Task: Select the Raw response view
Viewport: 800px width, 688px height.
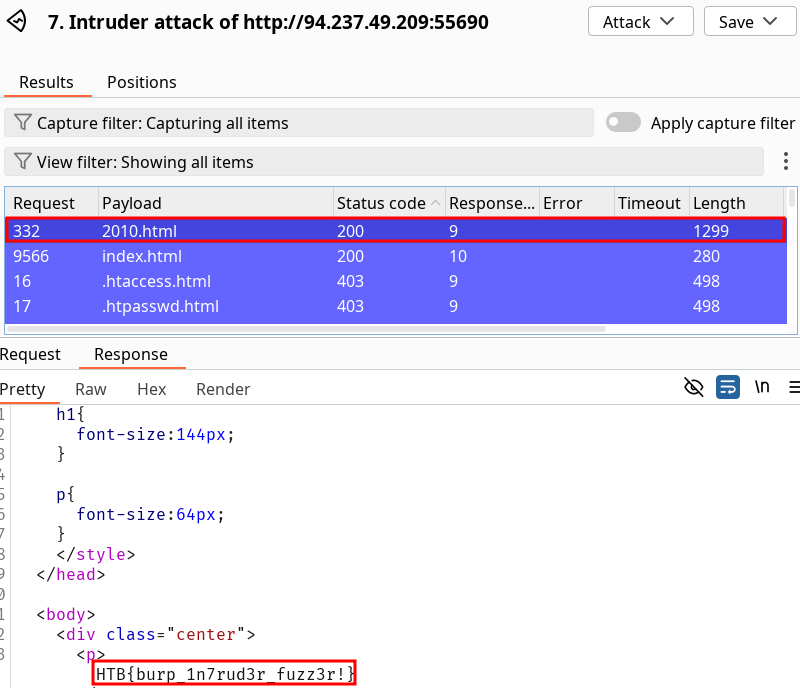Action: pyautogui.click(x=91, y=389)
